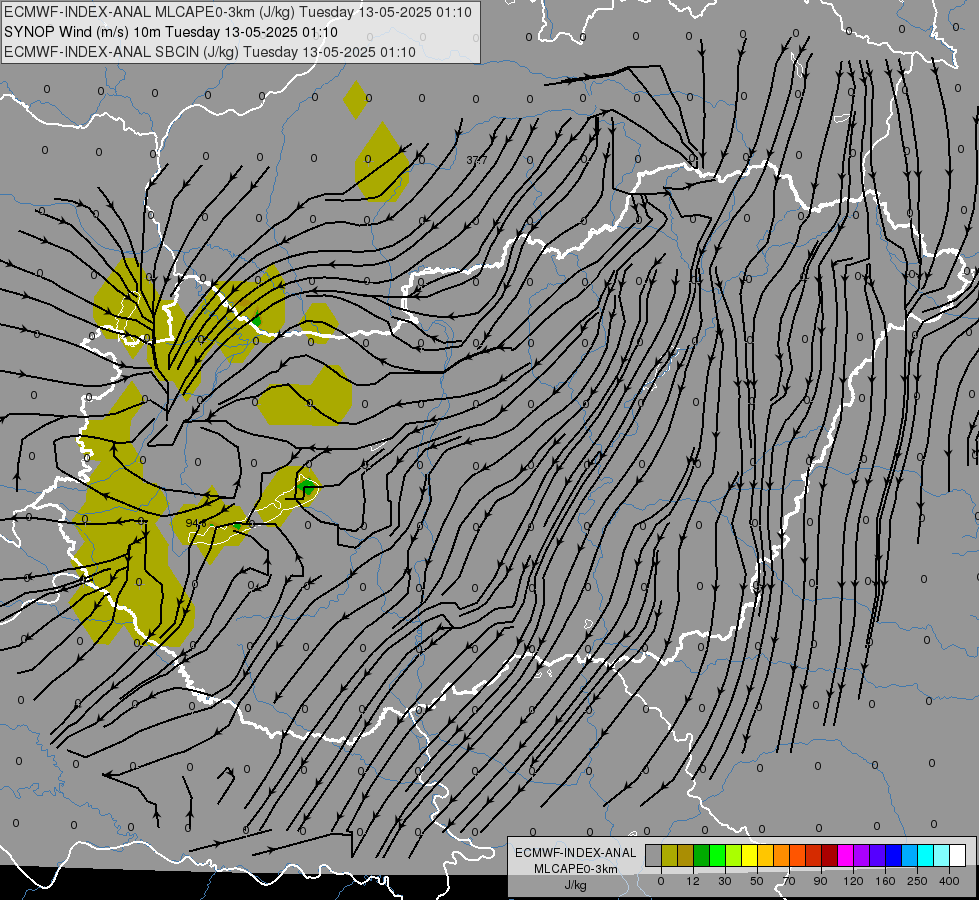979x900 pixels.
Task: Select the legend tick value 50
Action: tap(757, 881)
